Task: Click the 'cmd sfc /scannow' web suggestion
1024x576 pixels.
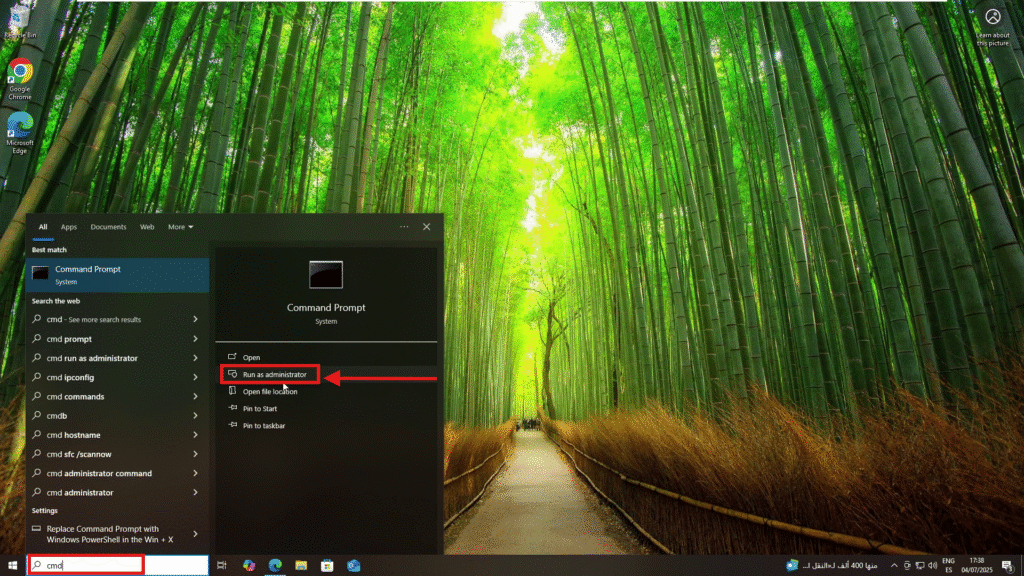Action: [x=79, y=454]
